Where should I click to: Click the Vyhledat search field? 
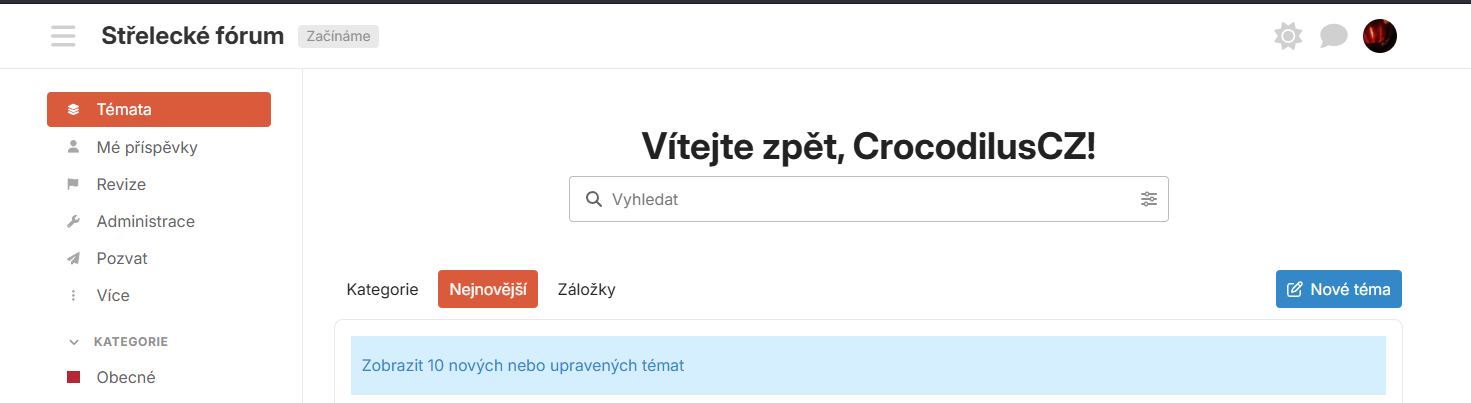point(868,199)
